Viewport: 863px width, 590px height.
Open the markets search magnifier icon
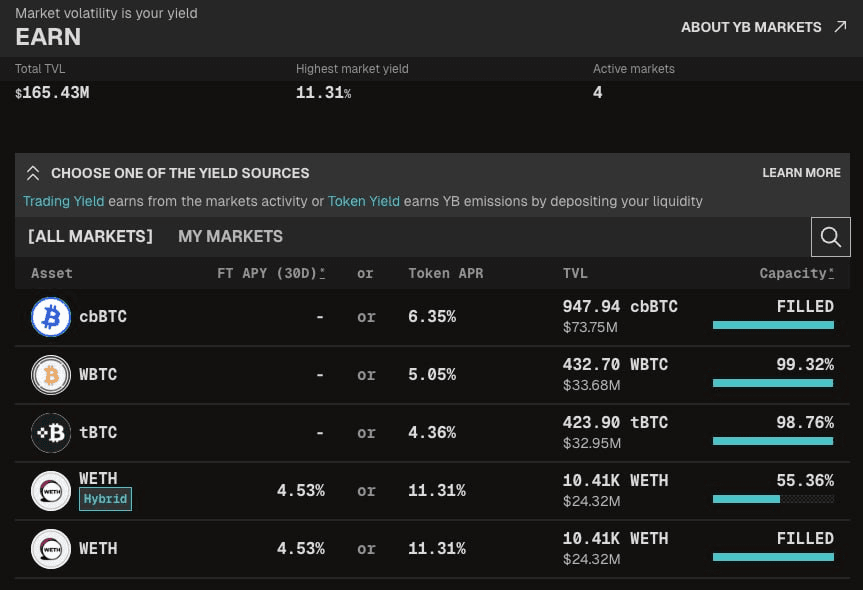click(830, 237)
